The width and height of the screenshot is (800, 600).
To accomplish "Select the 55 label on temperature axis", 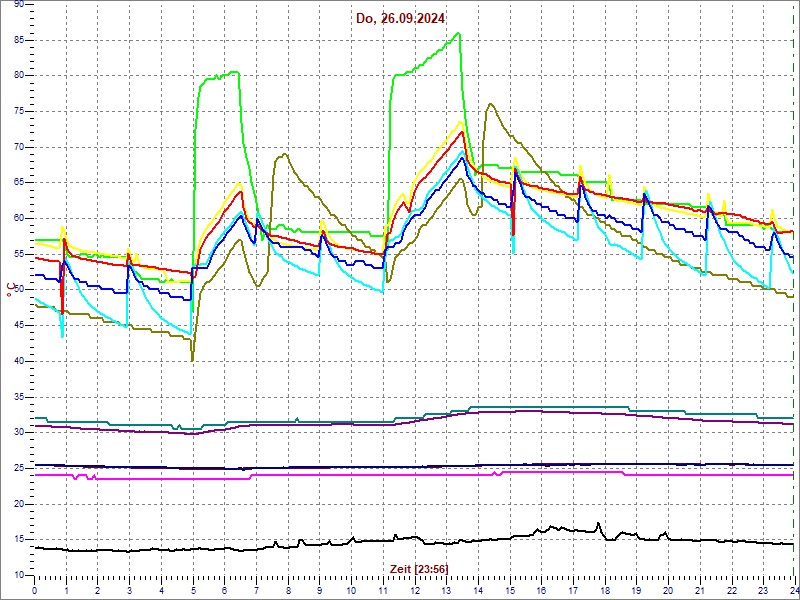I will click(x=19, y=254).
